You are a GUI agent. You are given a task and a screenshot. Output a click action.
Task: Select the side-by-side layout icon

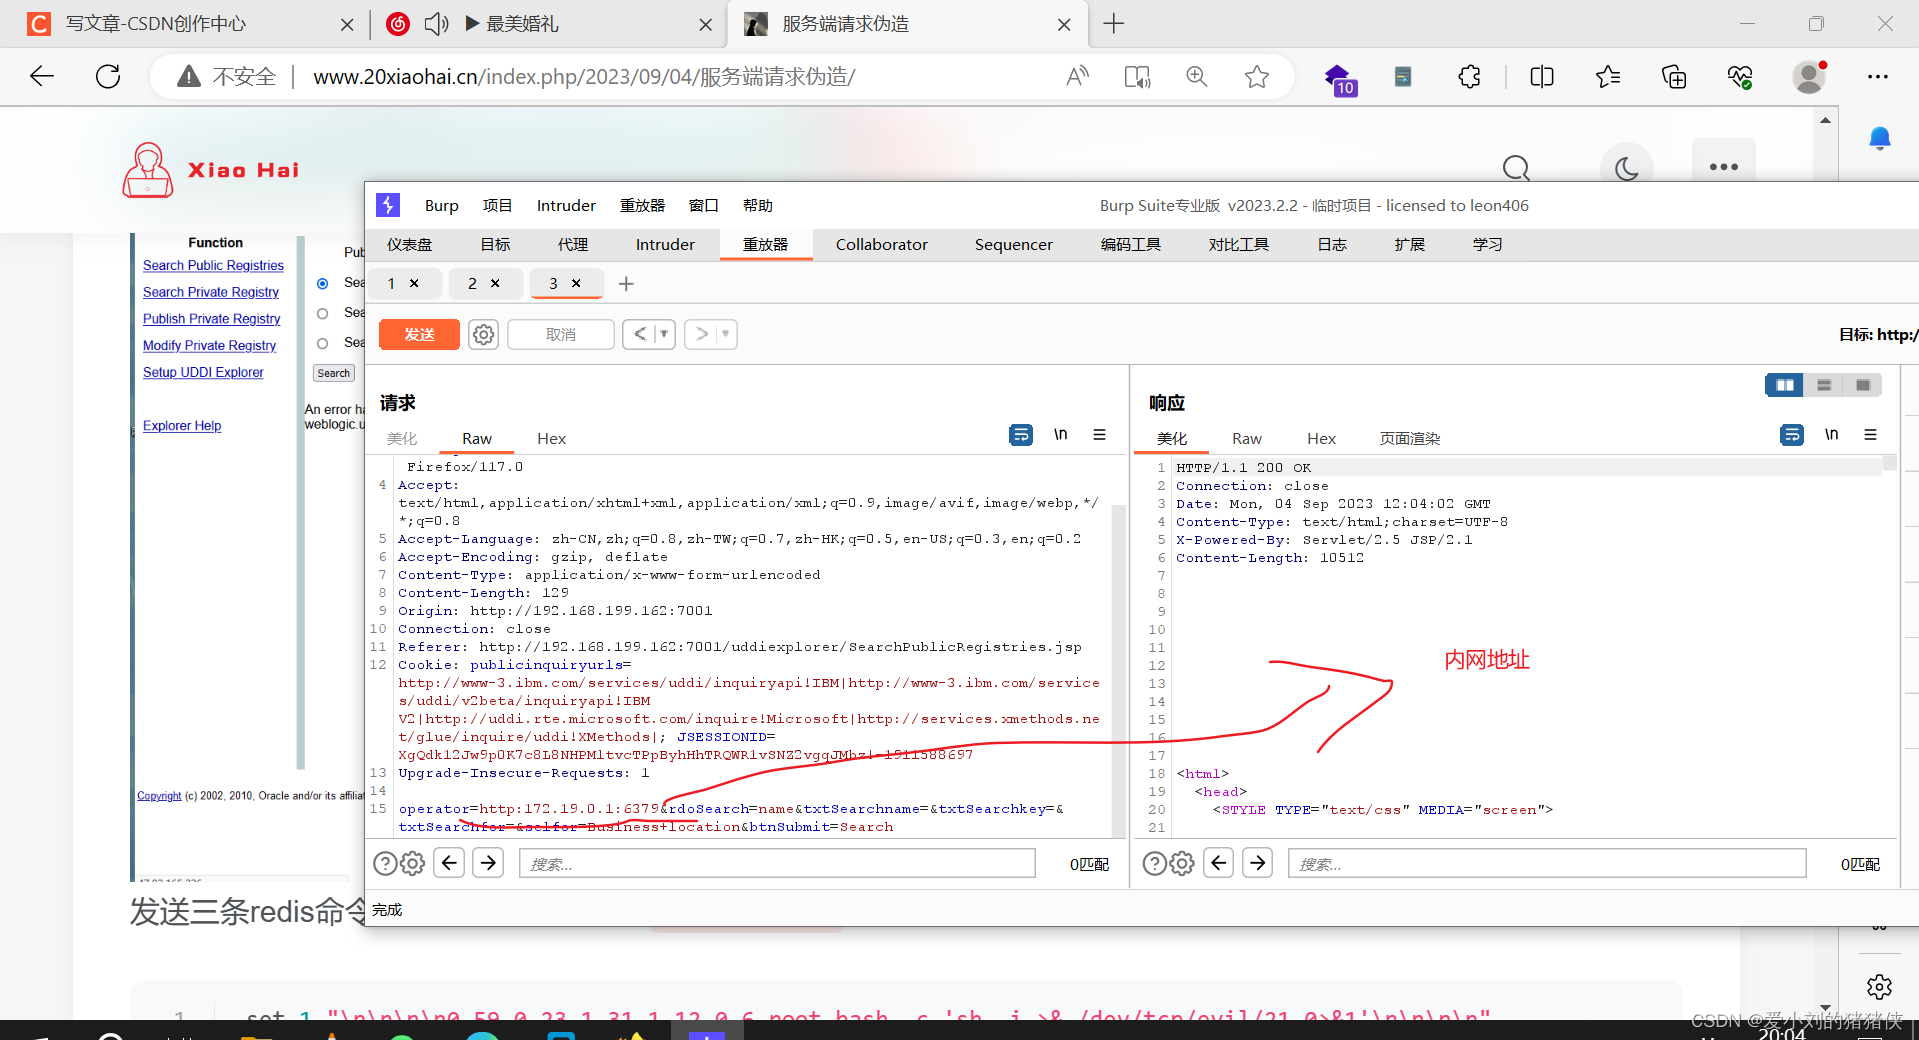(1785, 385)
